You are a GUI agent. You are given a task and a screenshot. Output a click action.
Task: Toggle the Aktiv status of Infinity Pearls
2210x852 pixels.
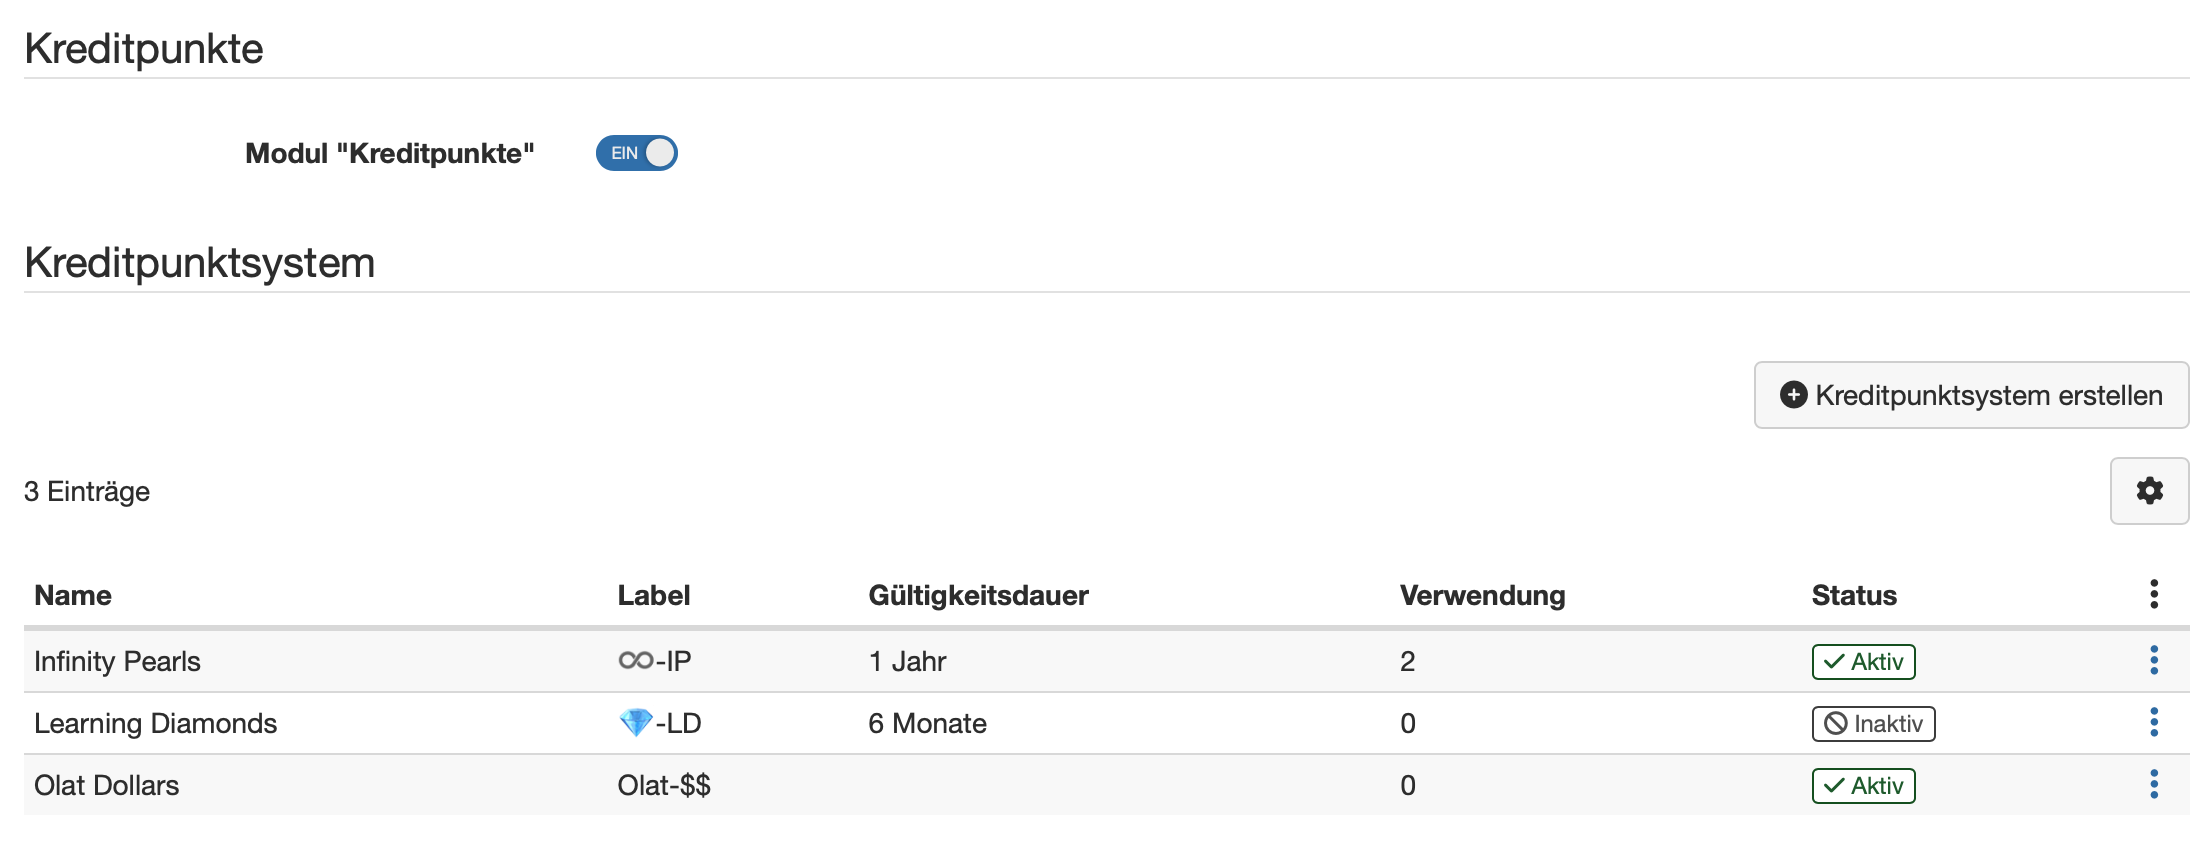tap(1862, 661)
